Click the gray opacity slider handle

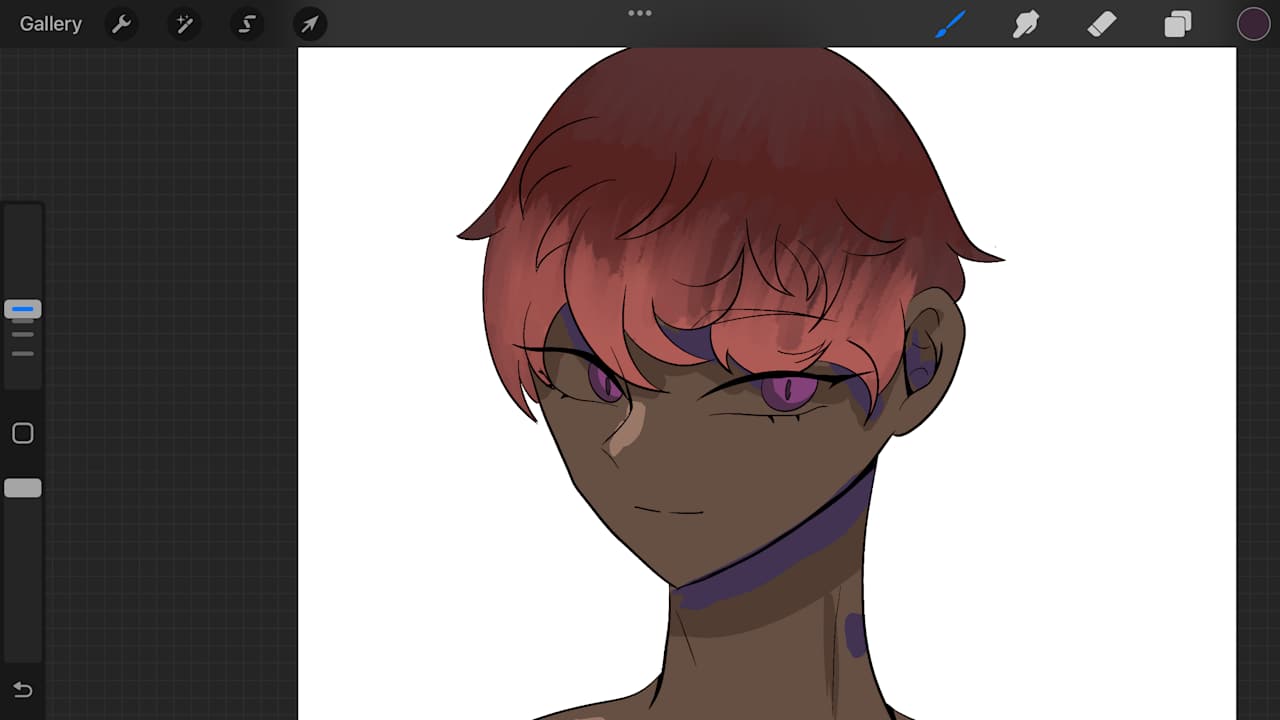click(x=22, y=488)
